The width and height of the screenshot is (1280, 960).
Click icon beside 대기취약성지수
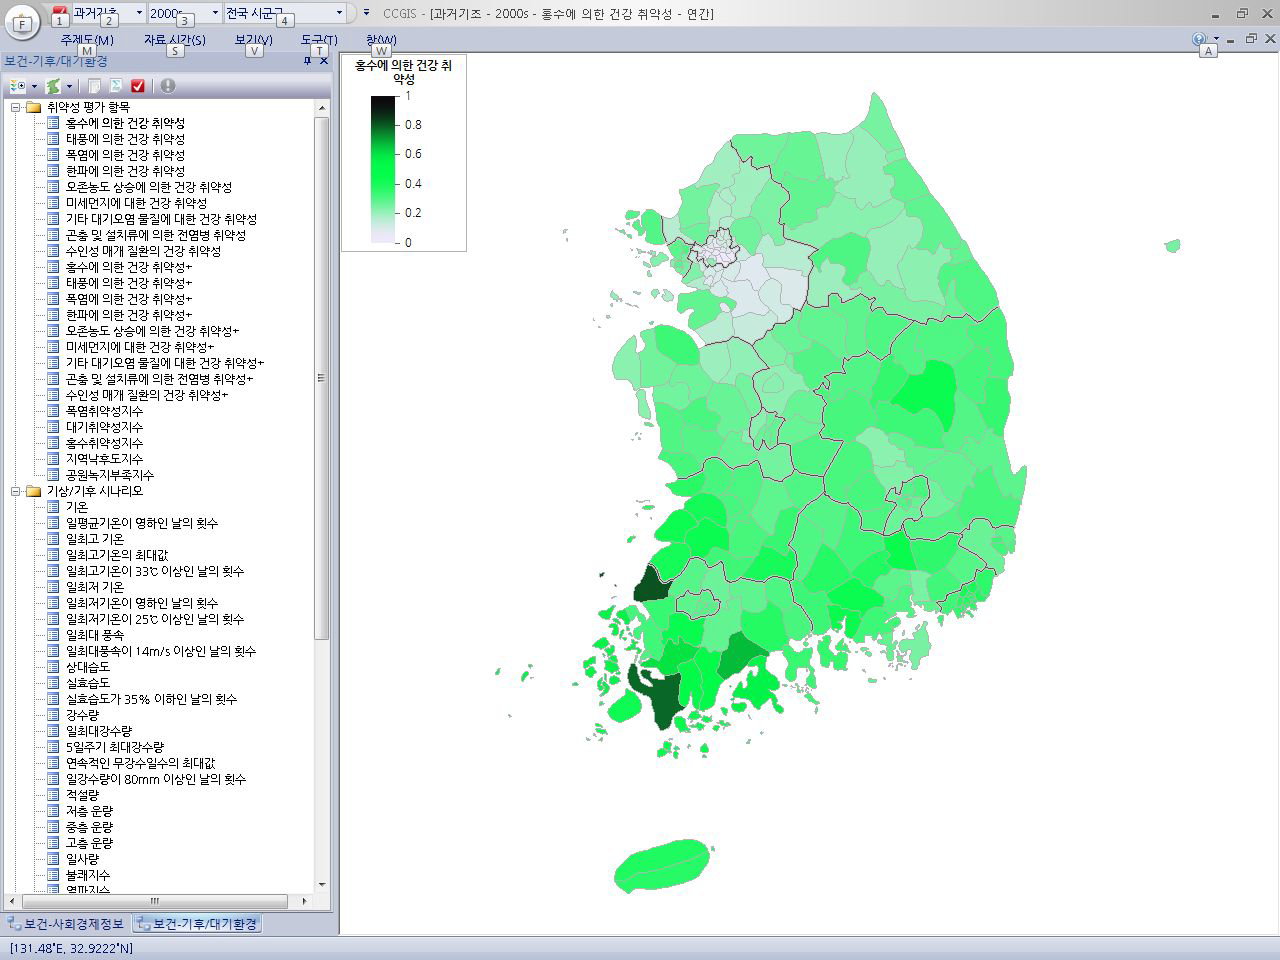point(53,427)
